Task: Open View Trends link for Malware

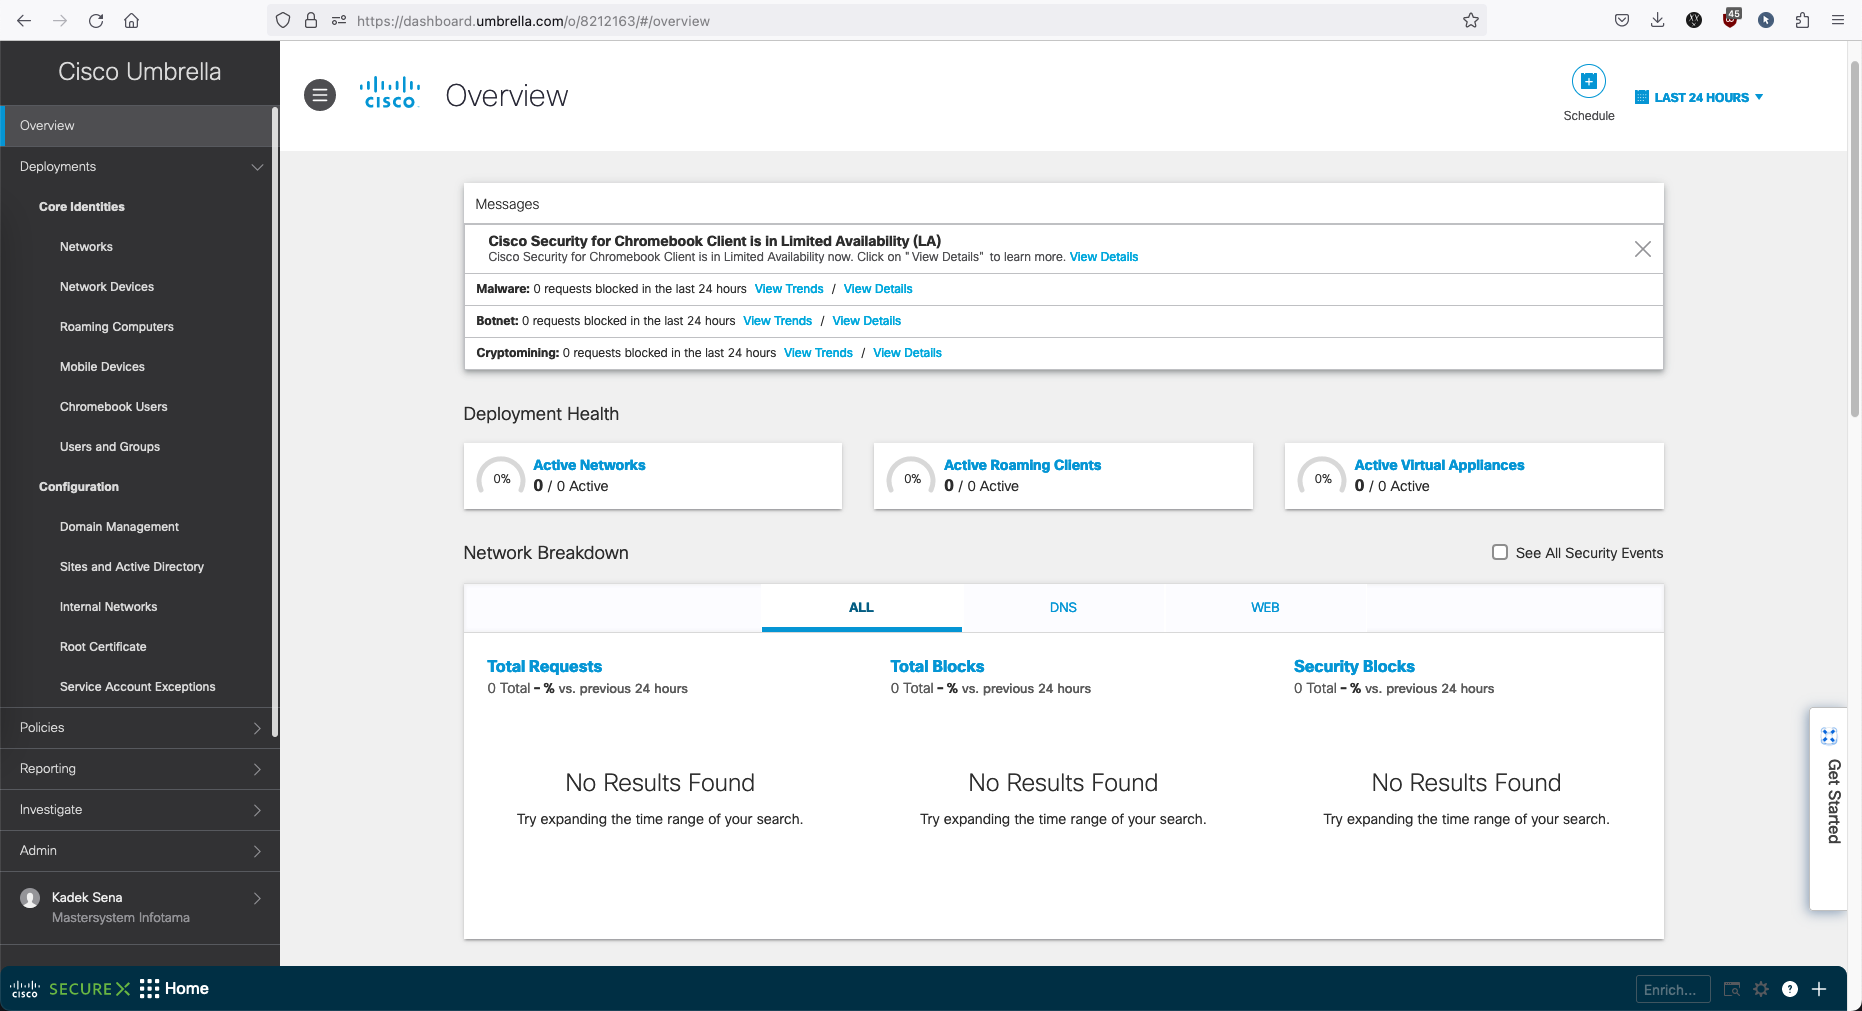Action: pos(789,289)
